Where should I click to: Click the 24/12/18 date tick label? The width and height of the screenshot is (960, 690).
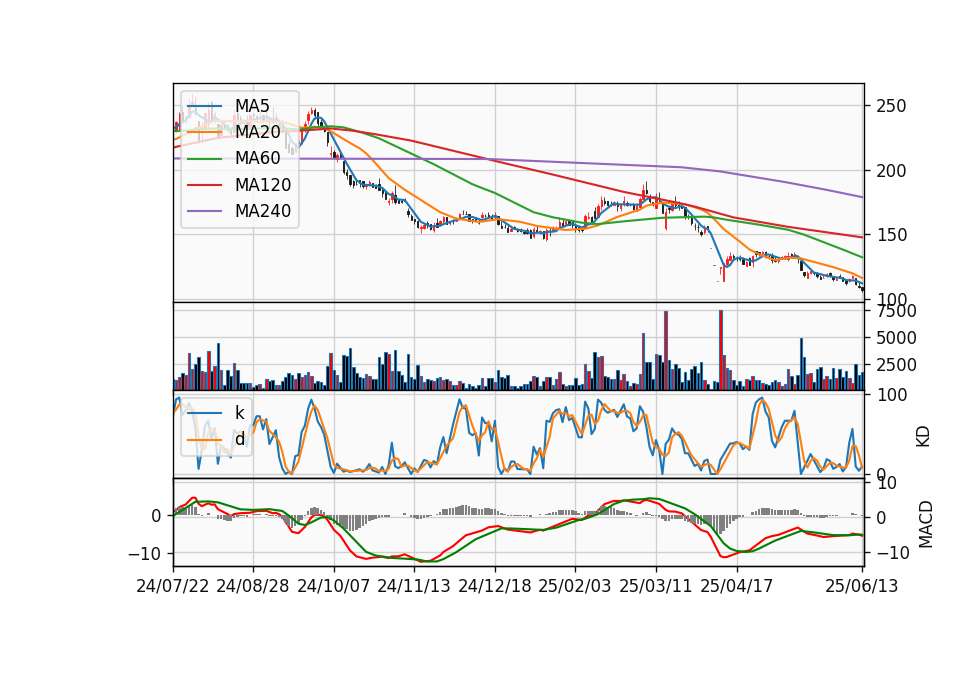point(495,586)
